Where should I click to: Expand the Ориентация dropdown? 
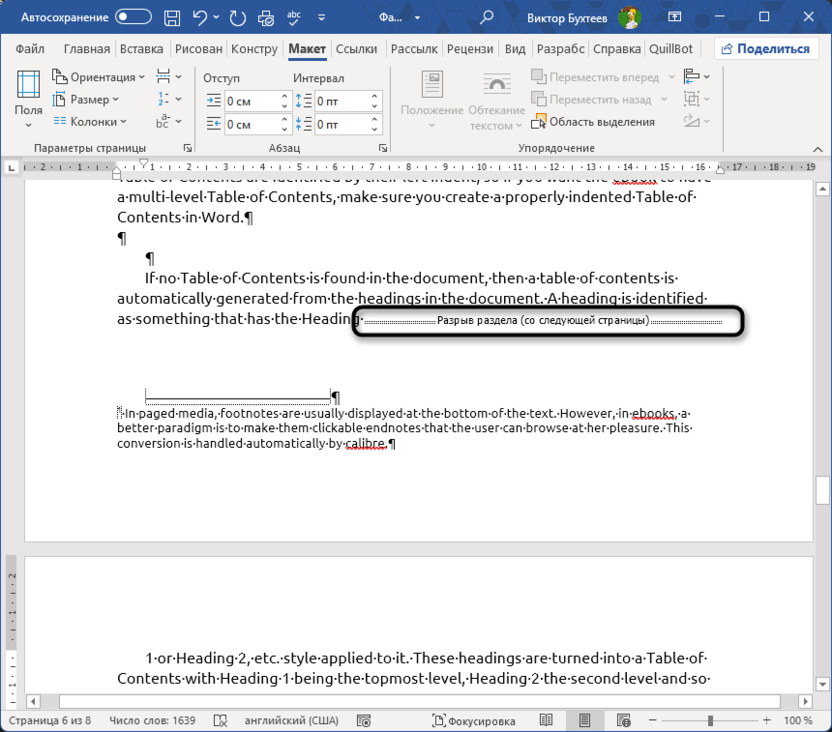point(98,77)
